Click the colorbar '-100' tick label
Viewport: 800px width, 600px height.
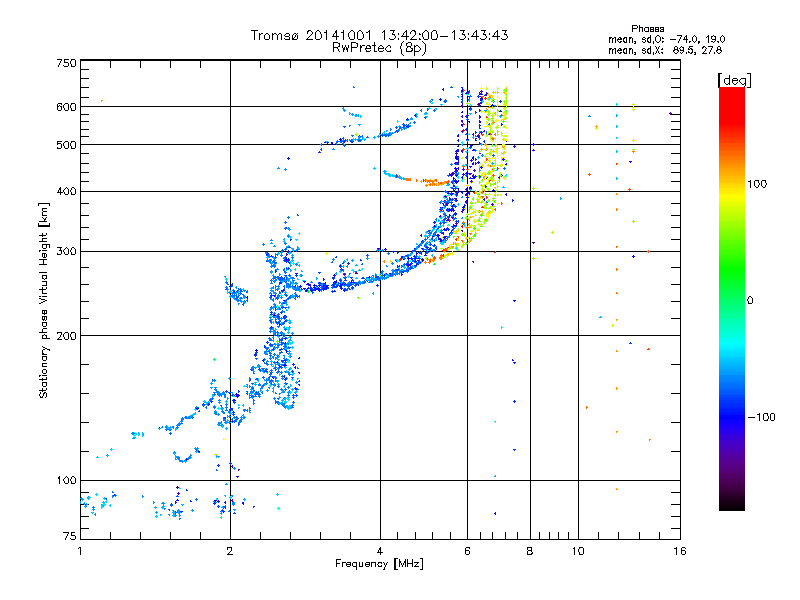[x=761, y=417]
